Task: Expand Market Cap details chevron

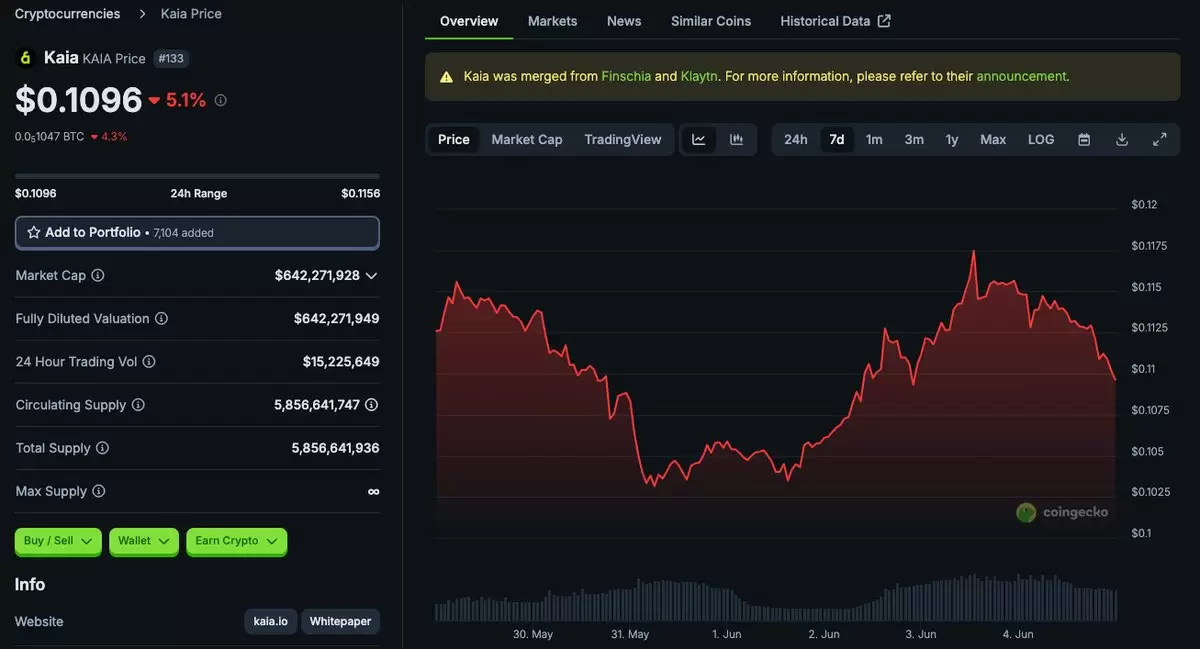Action: (371, 275)
